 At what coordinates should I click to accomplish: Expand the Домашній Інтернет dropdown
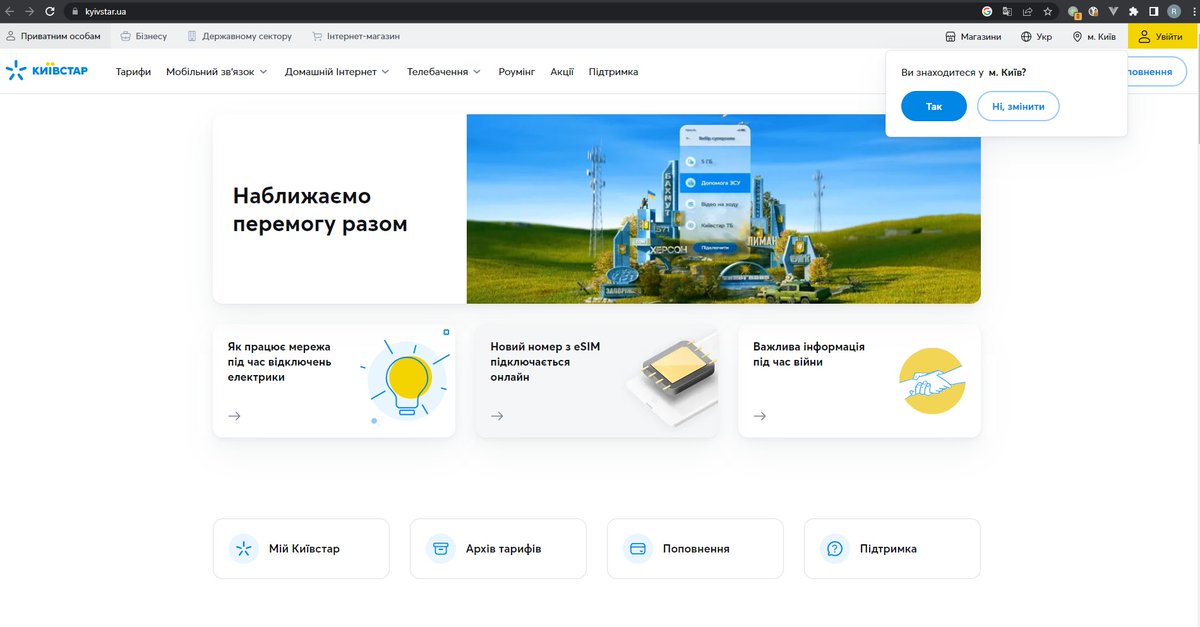click(x=337, y=72)
